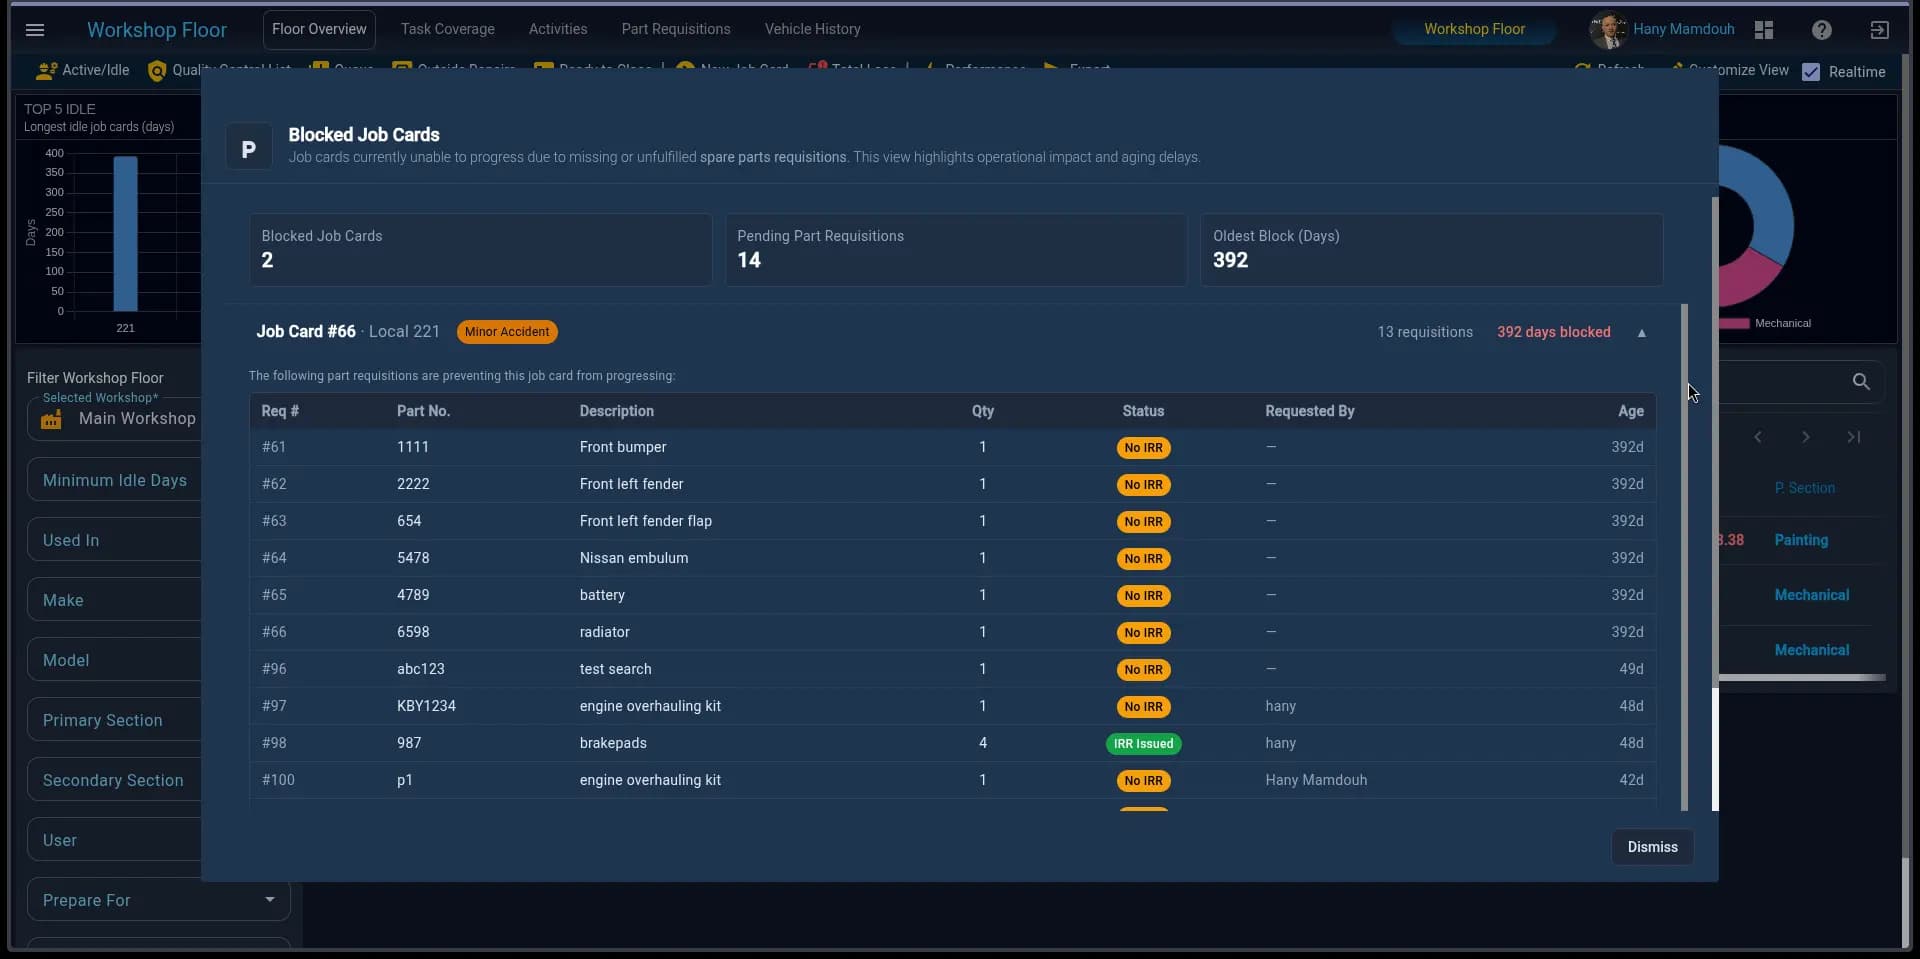Open the Part Requisitions tab
The height and width of the screenshot is (959, 1920).
coord(676,29)
